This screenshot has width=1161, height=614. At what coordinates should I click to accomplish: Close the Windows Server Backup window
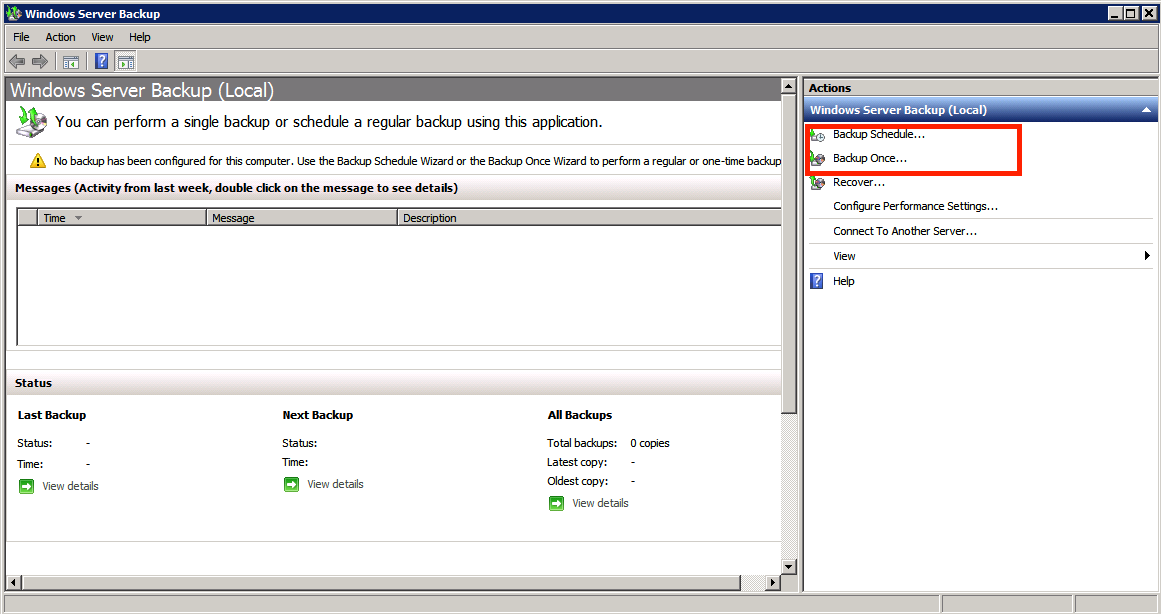pos(1148,13)
